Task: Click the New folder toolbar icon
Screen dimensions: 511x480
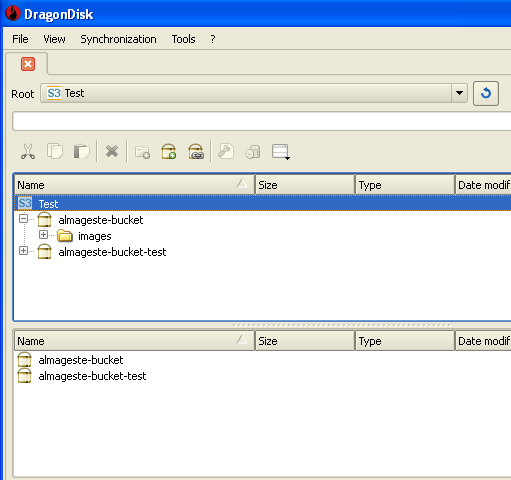Action: pos(142,152)
